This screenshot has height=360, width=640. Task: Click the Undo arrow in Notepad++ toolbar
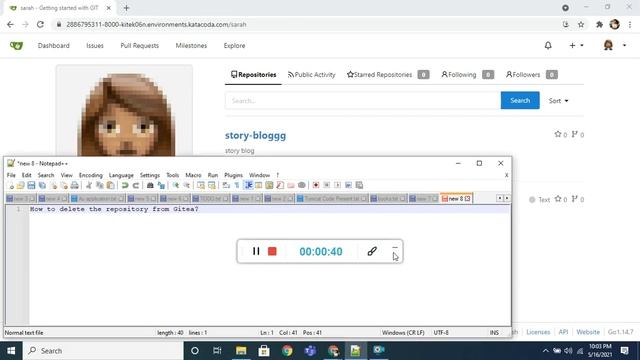[x=125, y=185]
